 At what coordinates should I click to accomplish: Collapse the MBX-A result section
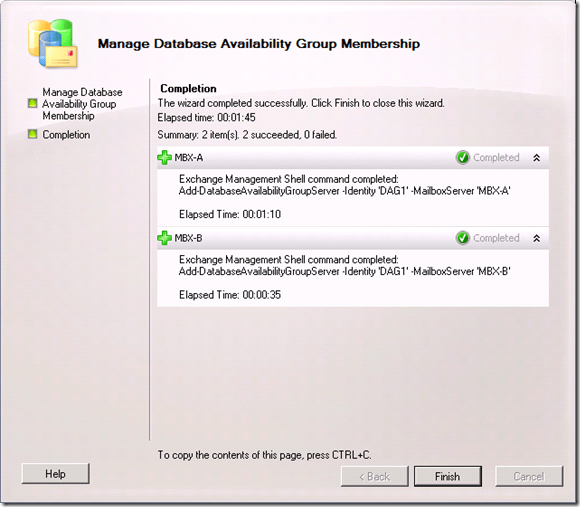537,158
